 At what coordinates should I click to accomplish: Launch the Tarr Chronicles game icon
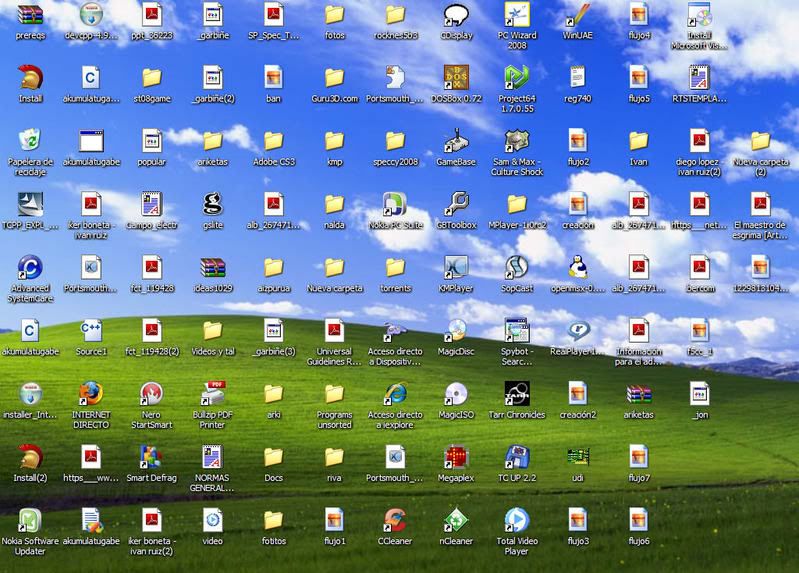coord(517,394)
